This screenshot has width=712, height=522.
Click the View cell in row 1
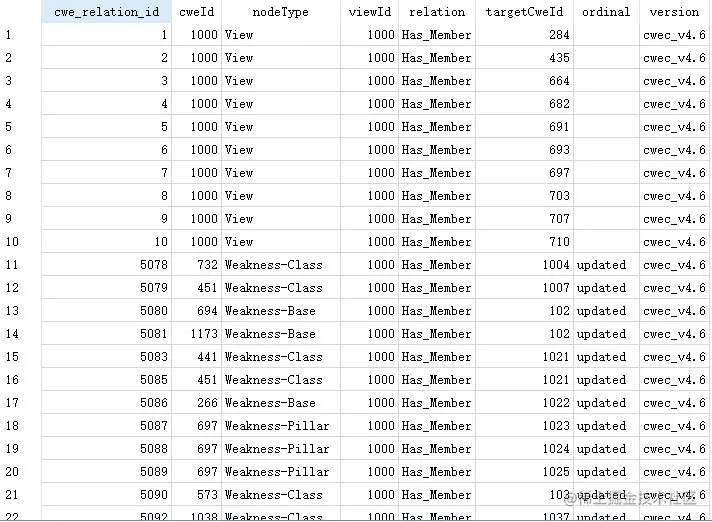tap(281, 34)
